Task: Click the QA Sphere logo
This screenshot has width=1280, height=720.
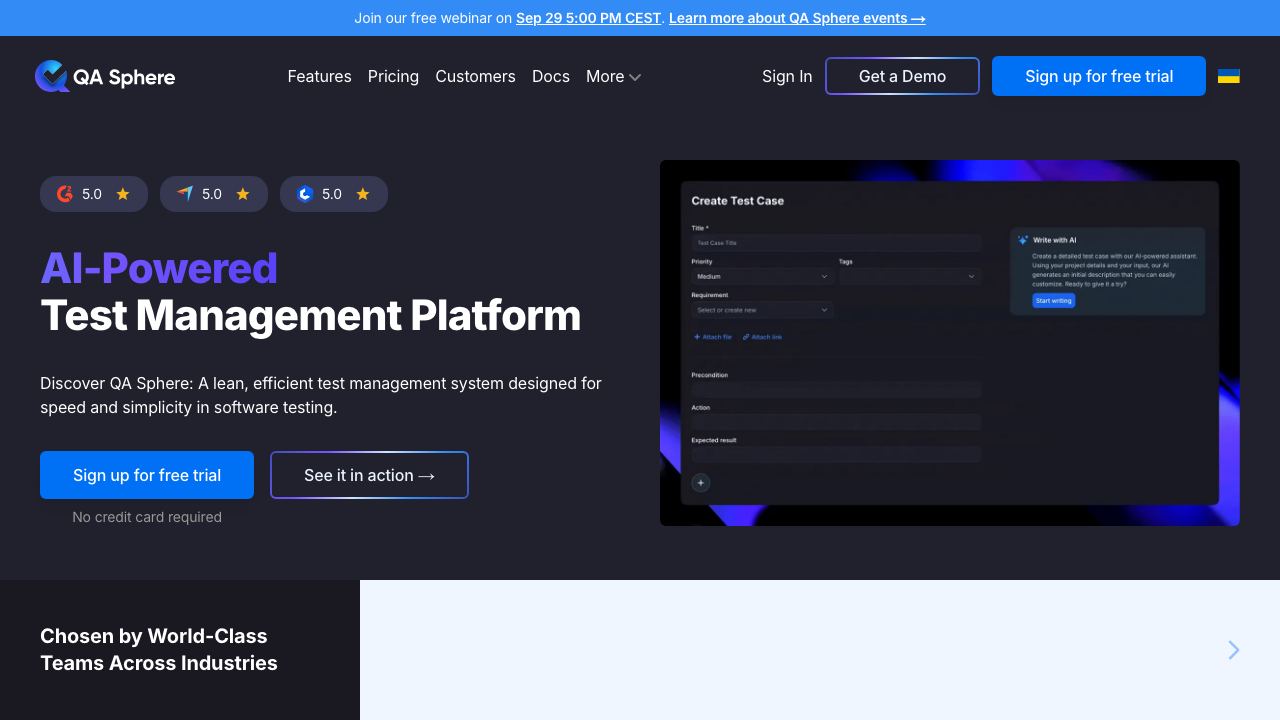Action: 105,76
